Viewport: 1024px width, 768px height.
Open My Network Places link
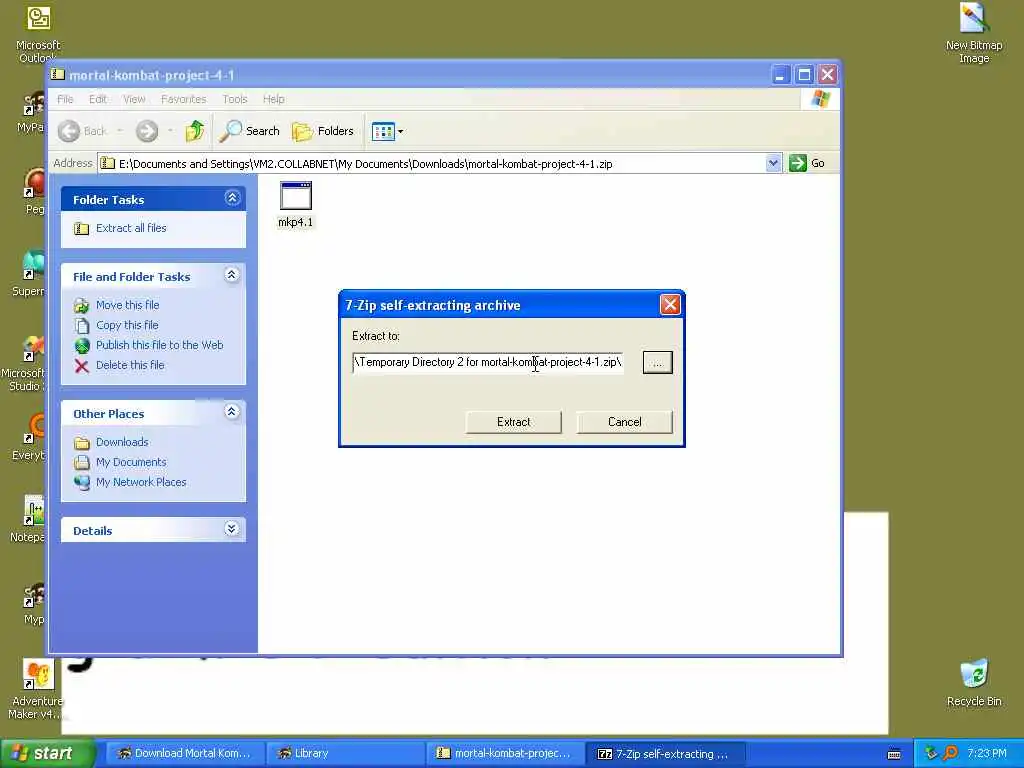pos(141,482)
